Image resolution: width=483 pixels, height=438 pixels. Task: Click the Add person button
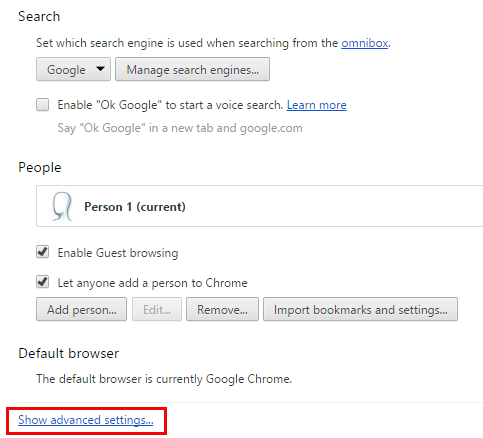(x=81, y=309)
